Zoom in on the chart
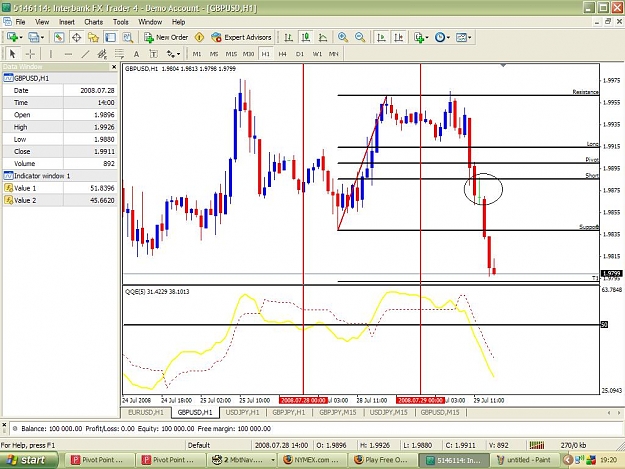This screenshot has width=625, height=469. coord(343,37)
